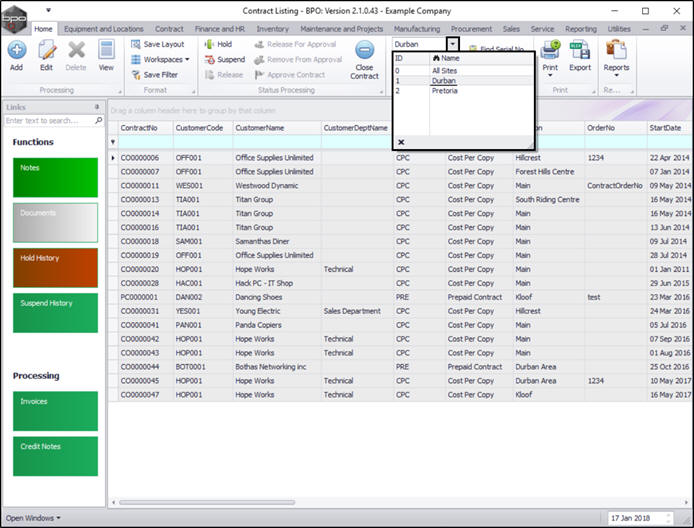Click the Hold status button
The image size is (694, 528).
coord(218,44)
